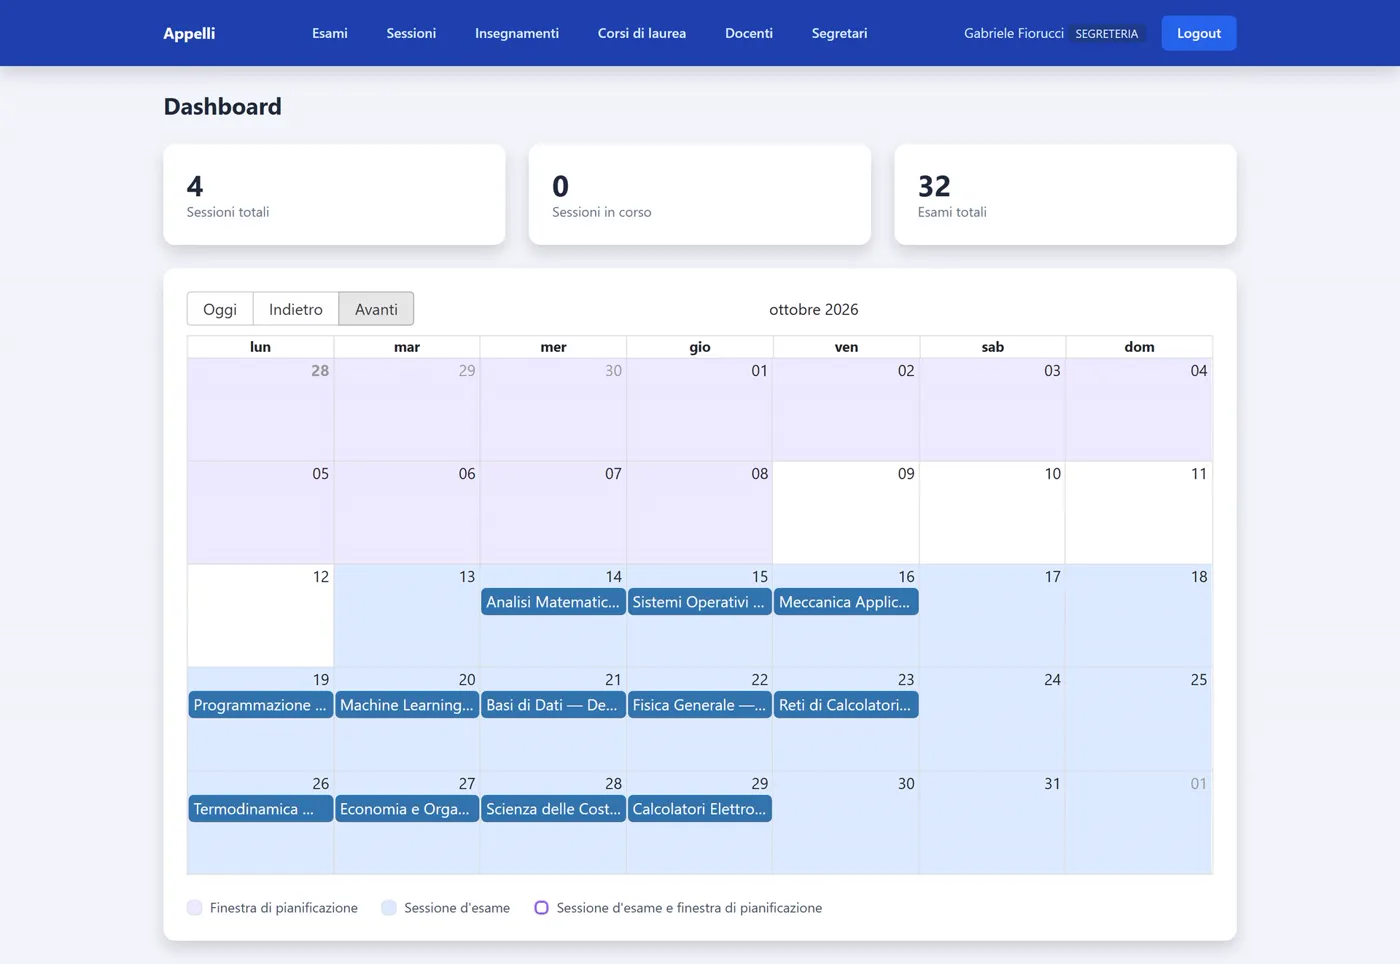1400x964 pixels.
Task: Open the Programmazione exam event
Action: click(260, 705)
